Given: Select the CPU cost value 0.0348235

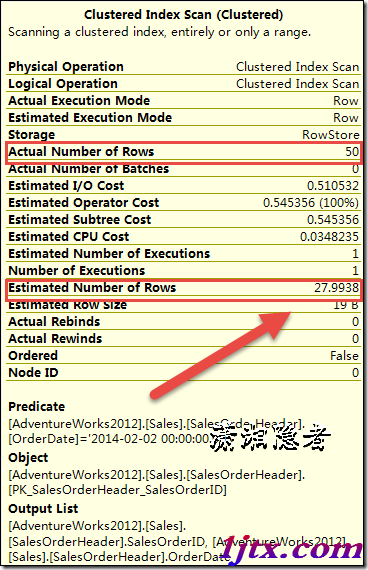Looking at the screenshot, I should pyautogui.click(x=329, y=237).
